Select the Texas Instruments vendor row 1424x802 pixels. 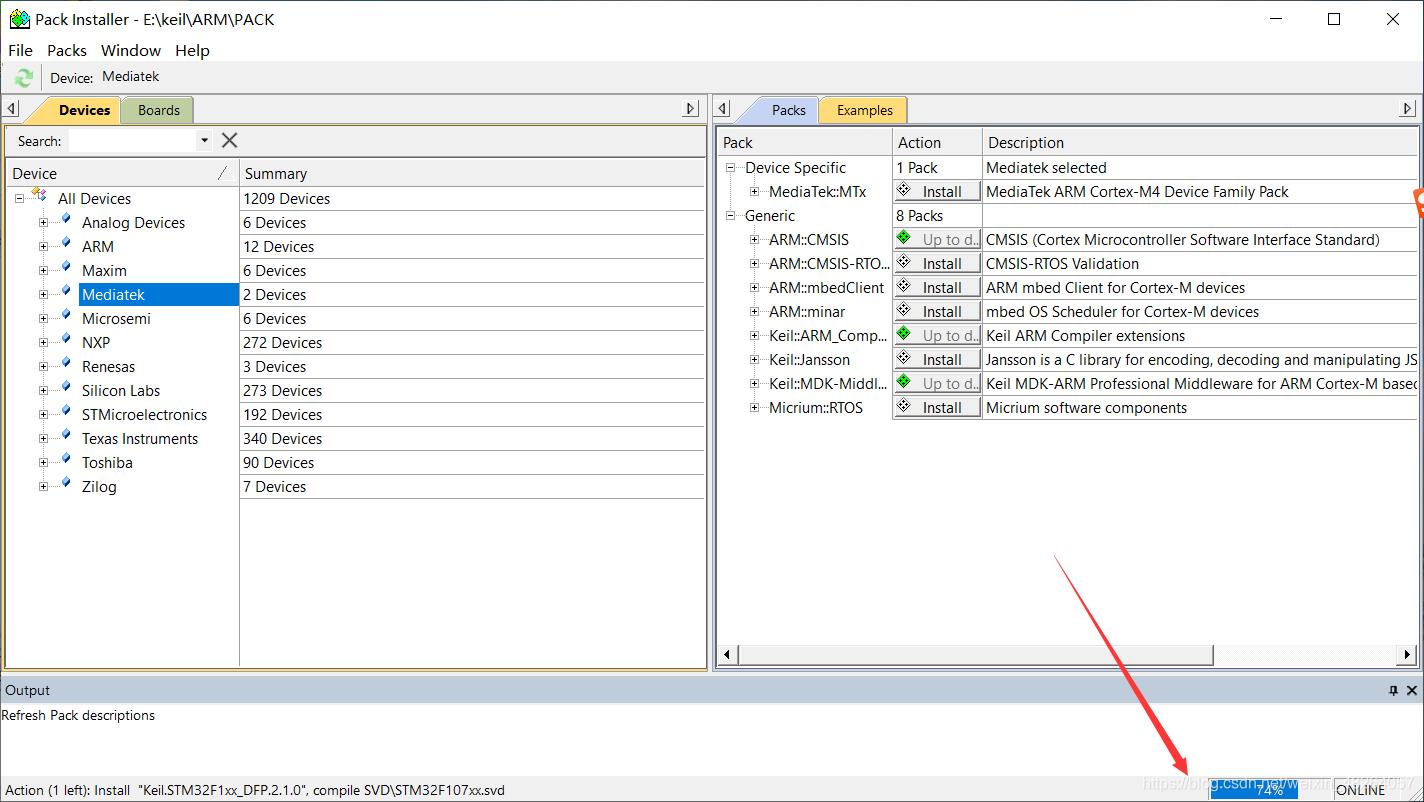click(x=139, y=439)
